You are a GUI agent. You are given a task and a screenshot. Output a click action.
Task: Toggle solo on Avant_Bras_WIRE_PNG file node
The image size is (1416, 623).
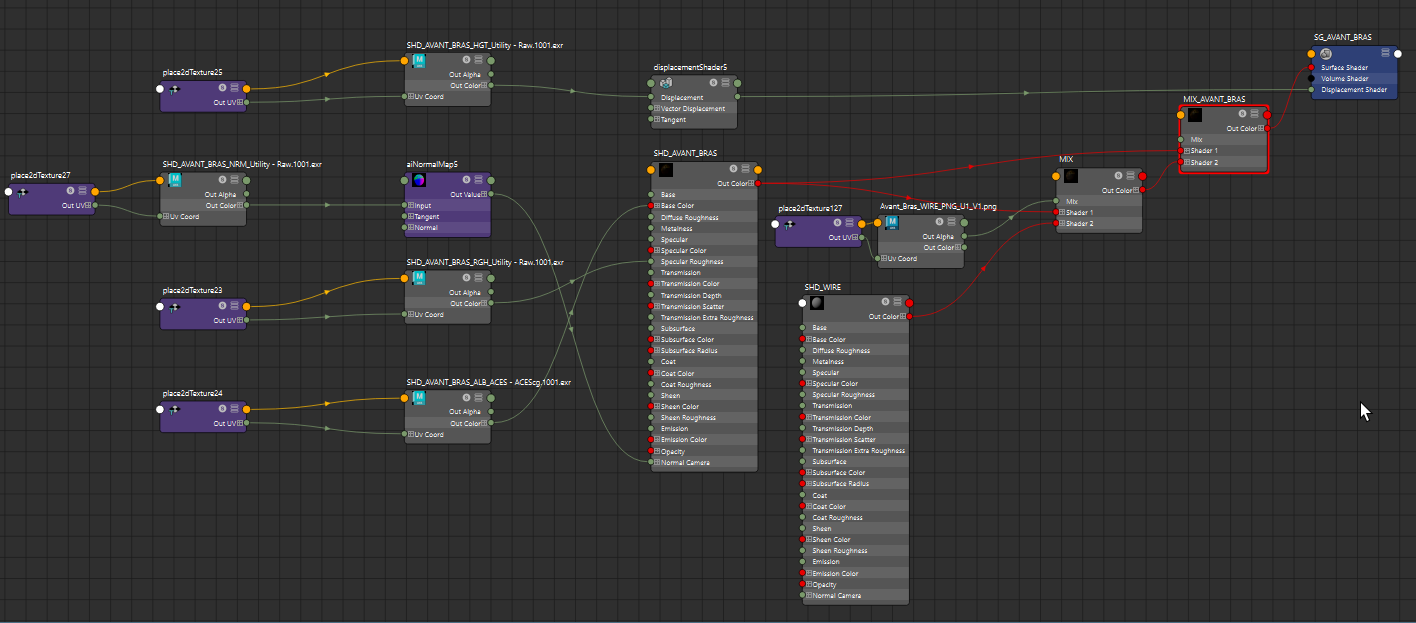(x=940, y=222)
